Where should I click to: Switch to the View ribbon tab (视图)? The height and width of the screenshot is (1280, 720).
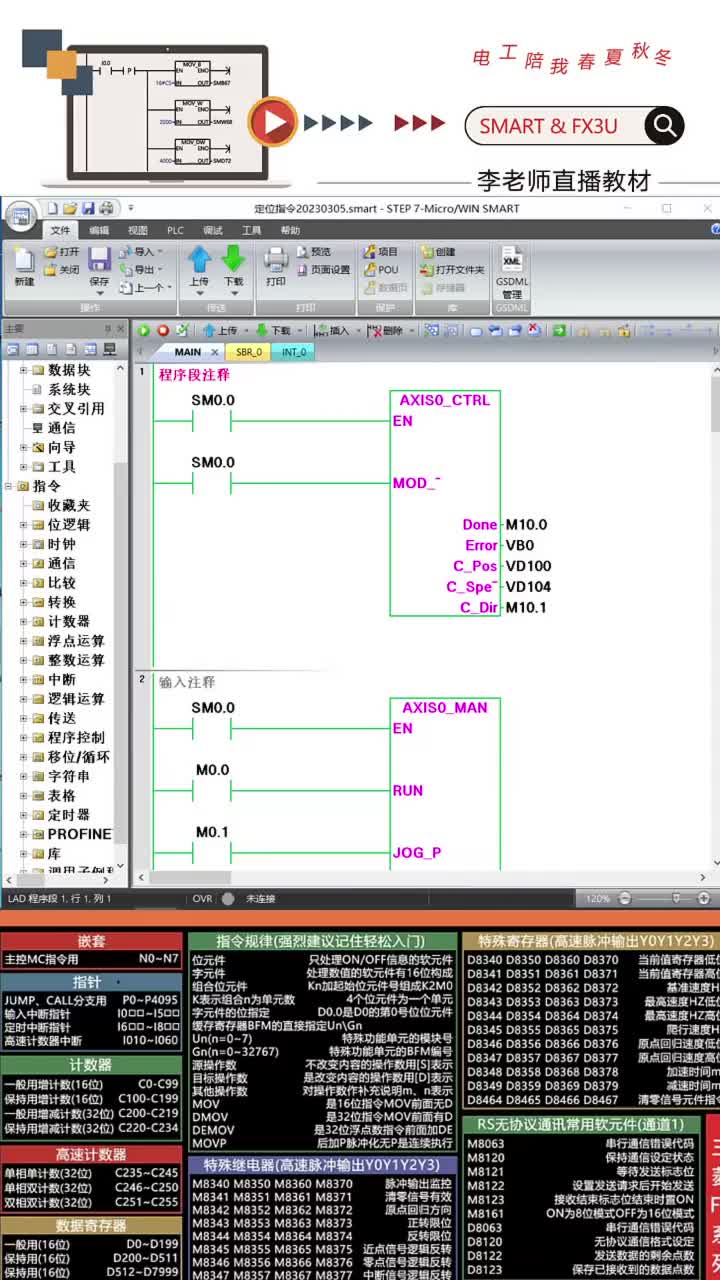coord(137,230)
